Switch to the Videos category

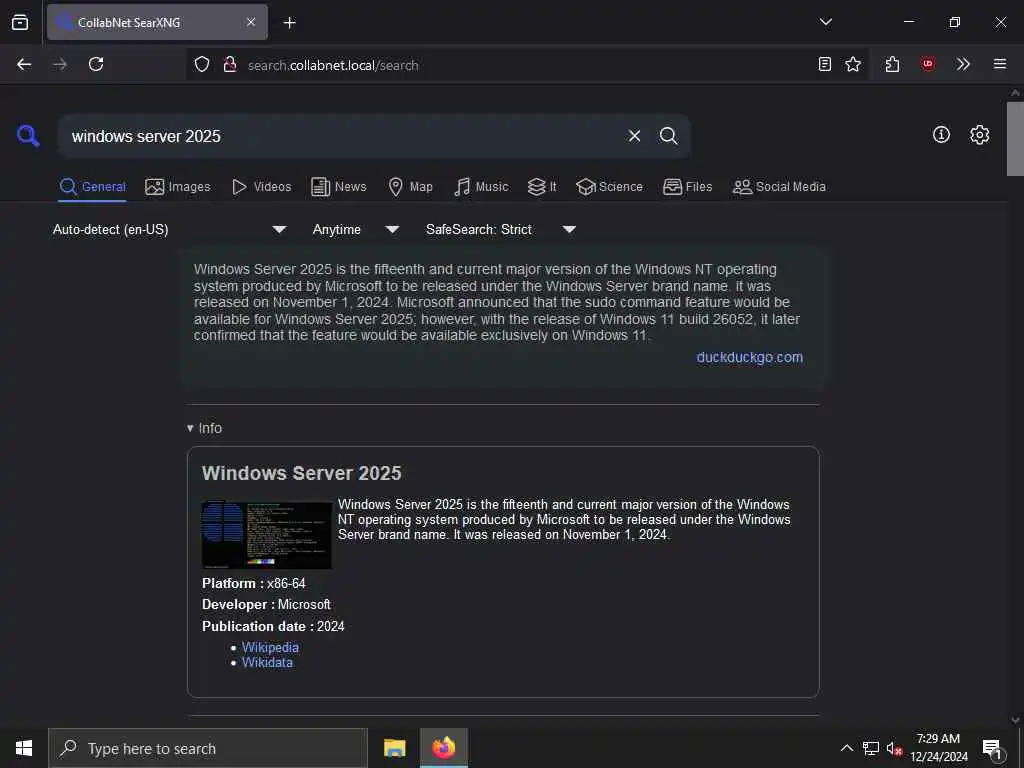tap(261, 187)
